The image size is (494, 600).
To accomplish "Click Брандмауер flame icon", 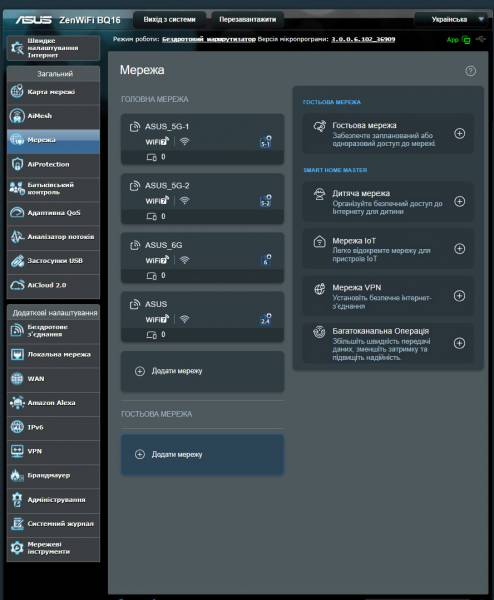I will 17,475.
